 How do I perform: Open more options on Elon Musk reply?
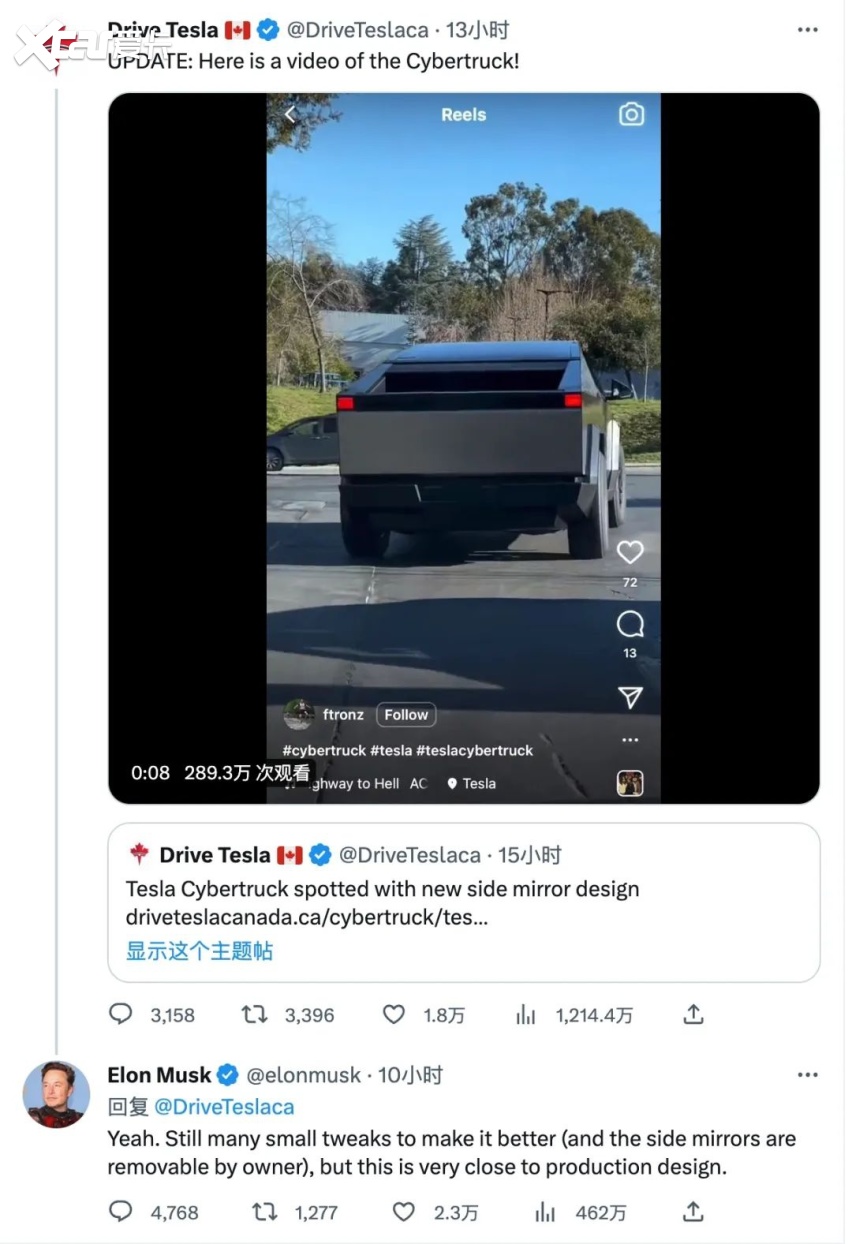(808, 1075)
